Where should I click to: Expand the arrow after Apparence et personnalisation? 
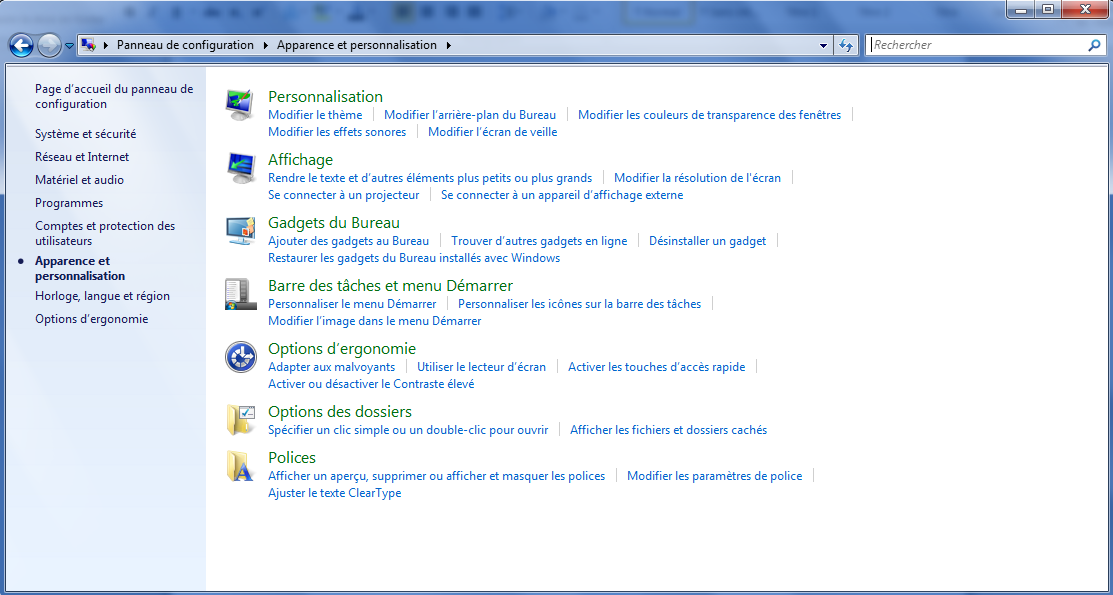[449, 45]
